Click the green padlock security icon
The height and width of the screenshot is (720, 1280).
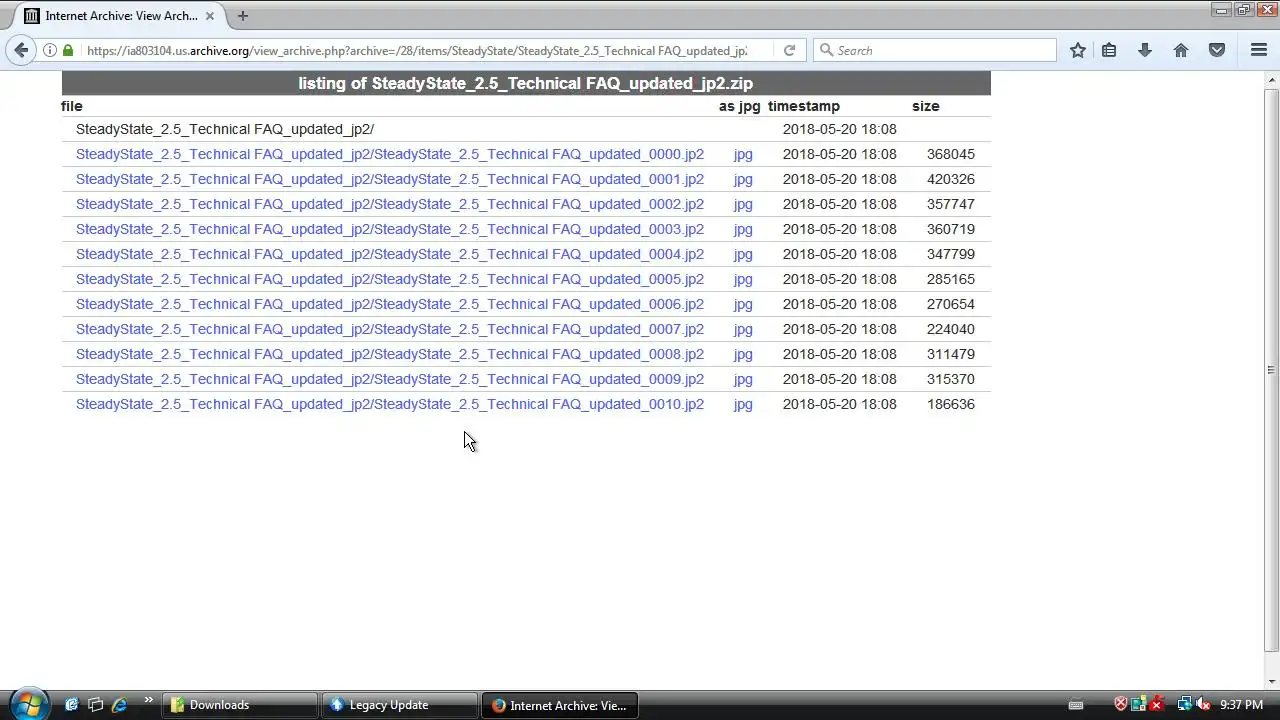point(68,50)
